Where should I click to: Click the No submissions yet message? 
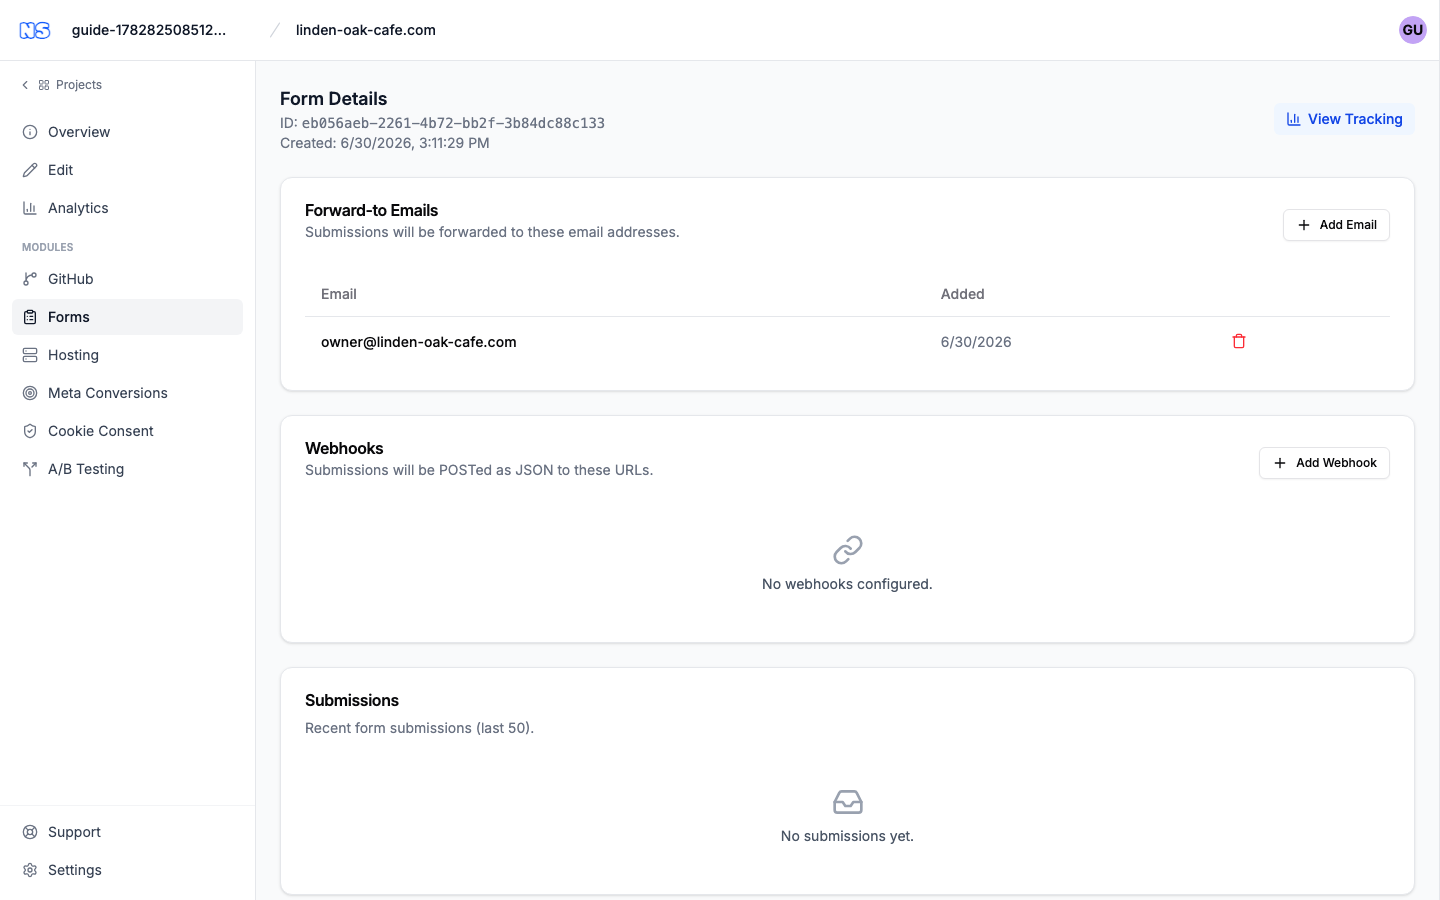[x=847, y=836]
